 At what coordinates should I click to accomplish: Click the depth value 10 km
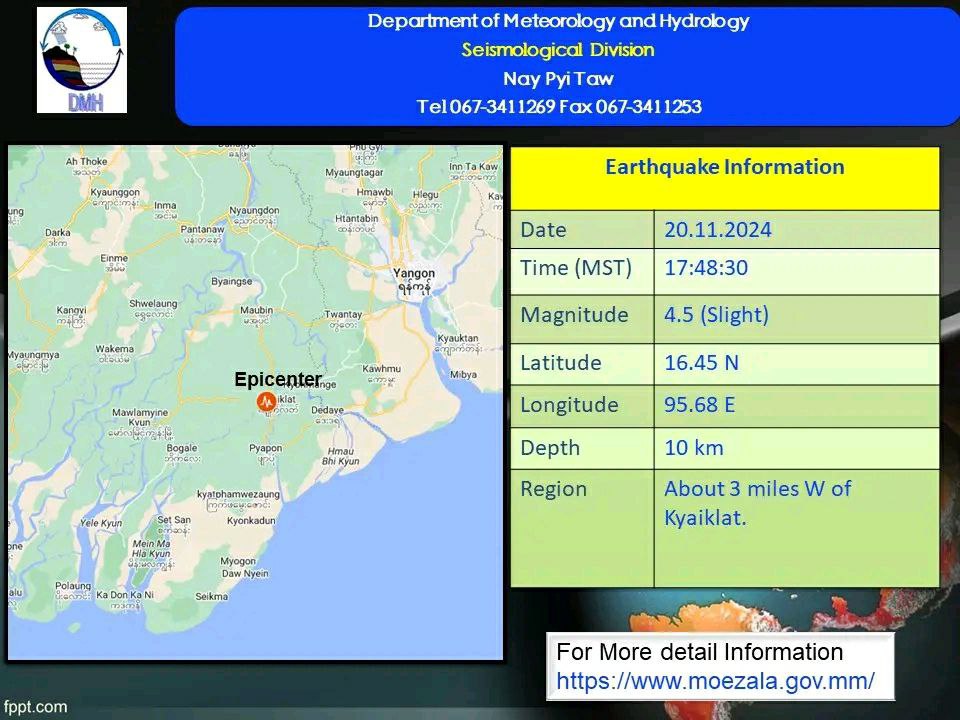click(x=693, y=448)
